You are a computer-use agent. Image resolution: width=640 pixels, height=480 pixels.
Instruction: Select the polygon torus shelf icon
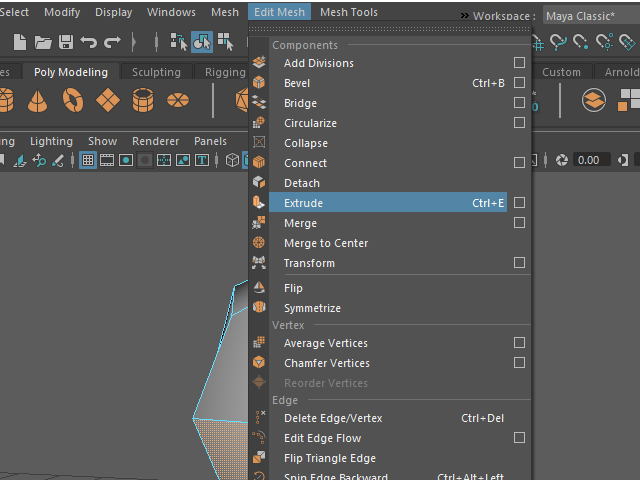click(73, 101)
